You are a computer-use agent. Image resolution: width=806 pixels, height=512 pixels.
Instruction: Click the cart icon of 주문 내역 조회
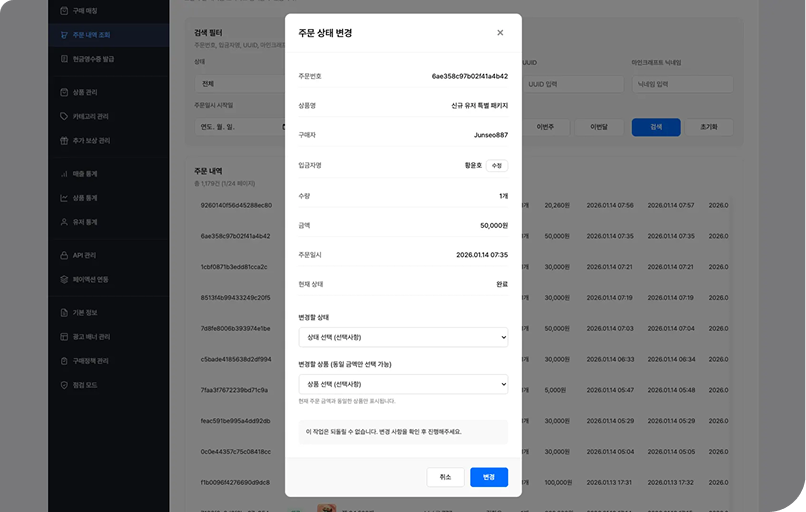(x=64, y=35)
